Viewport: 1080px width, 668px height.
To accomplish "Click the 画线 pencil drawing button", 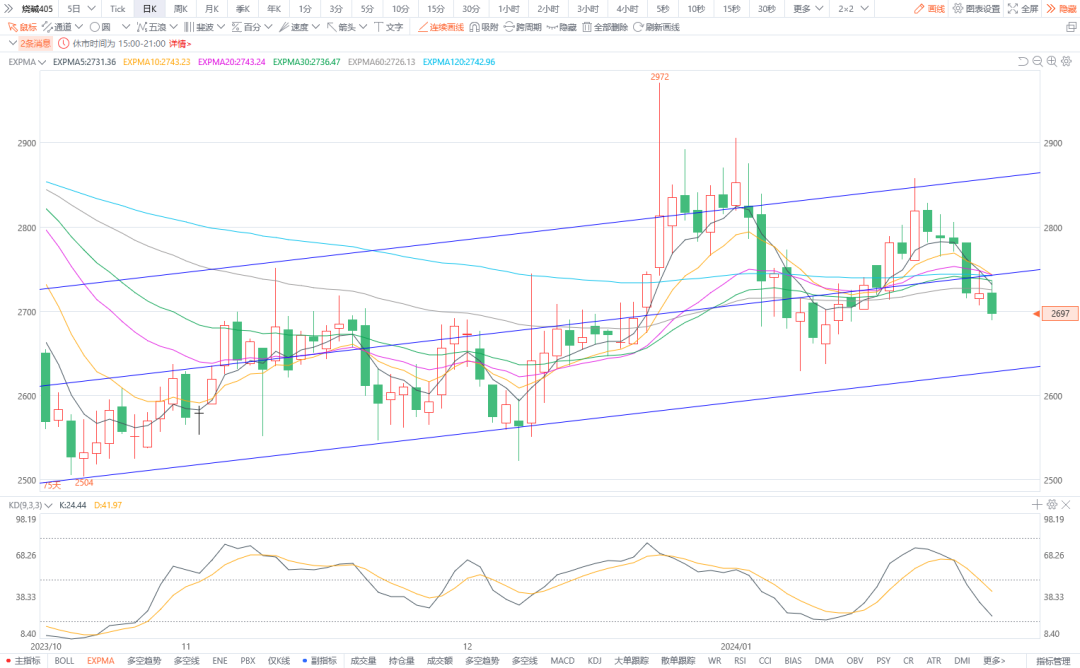I will click(930, 9).
